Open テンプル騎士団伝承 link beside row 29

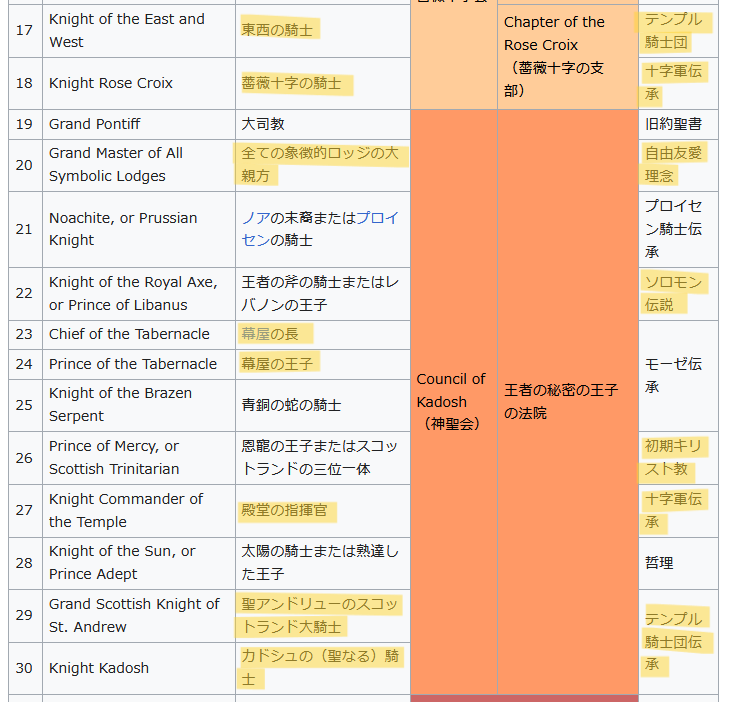[x=679, y=641]
